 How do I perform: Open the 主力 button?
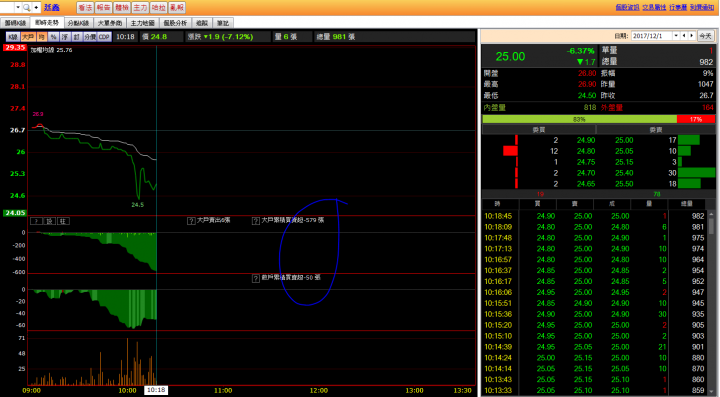point(140,7)
